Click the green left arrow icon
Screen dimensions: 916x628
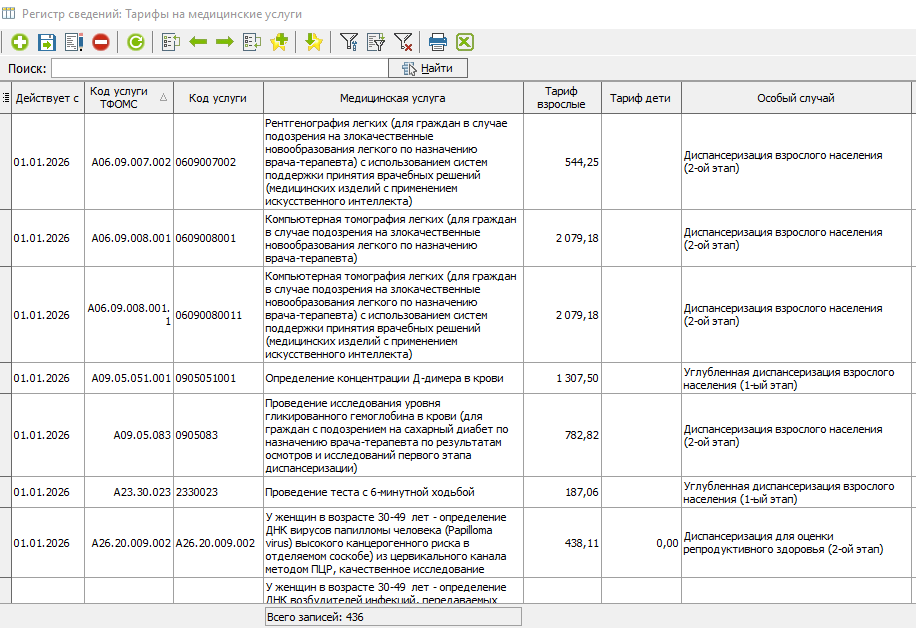(x=198, y=42)
